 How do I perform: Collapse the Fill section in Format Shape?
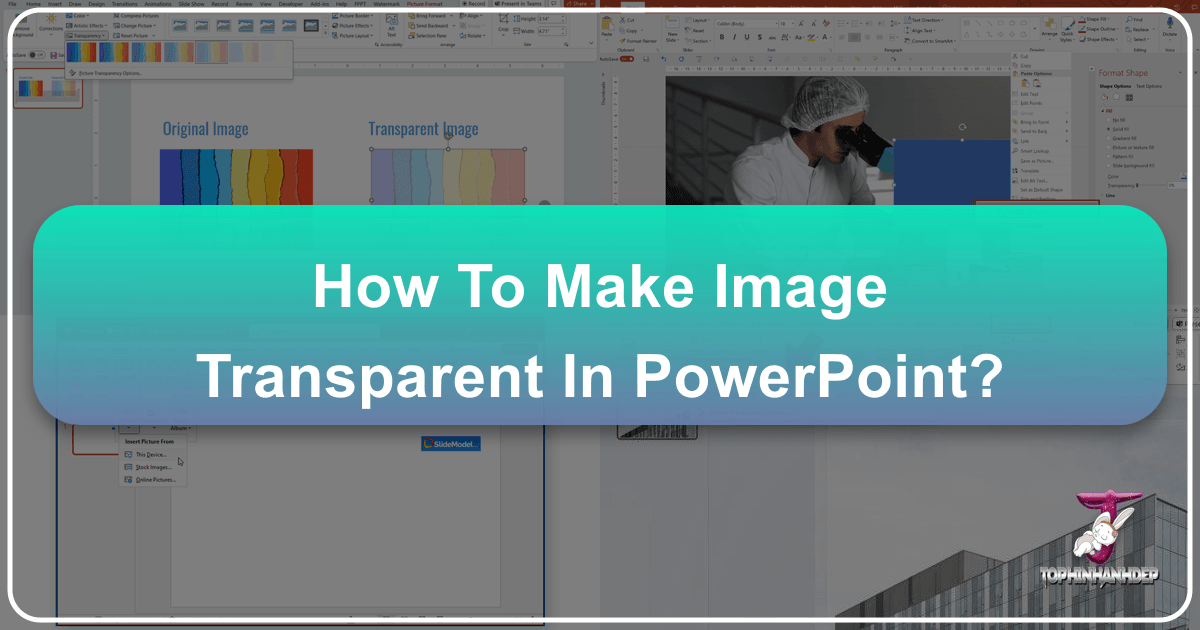(1103, 111)
